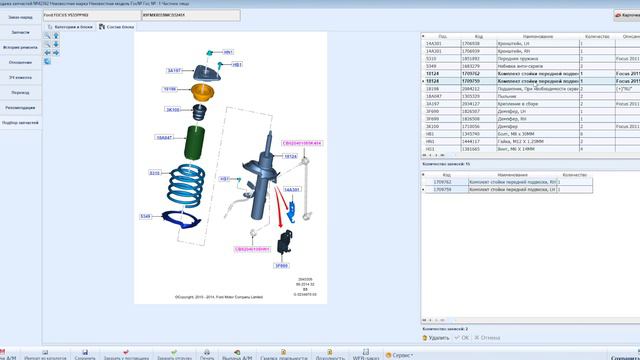
Task: Click the VIN number field
Action: [x=191, y=15]
